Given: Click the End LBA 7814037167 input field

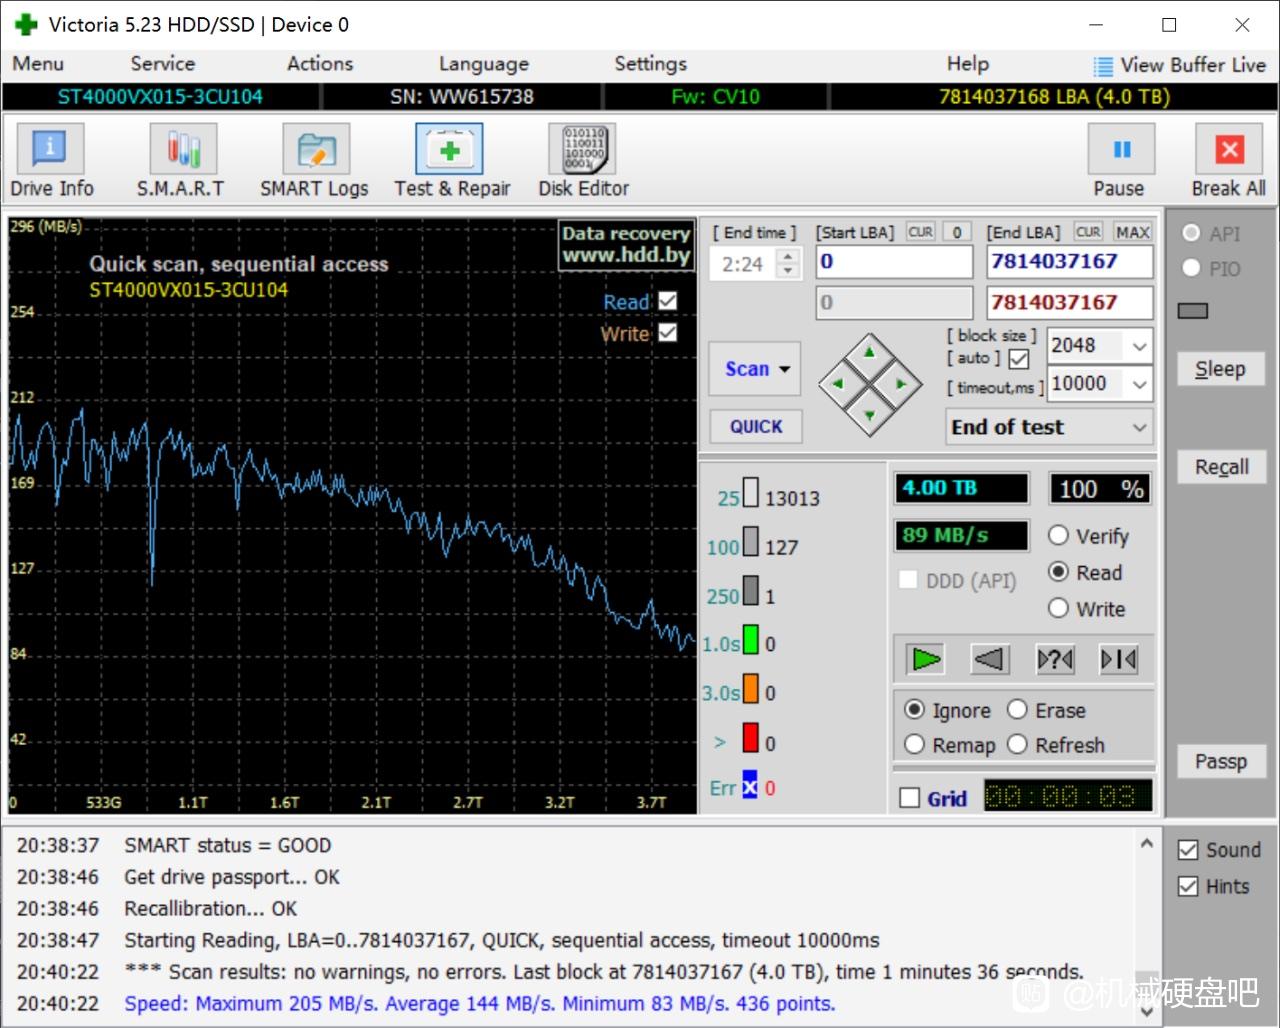Looking at the screenshot, I should point(1070,262).
